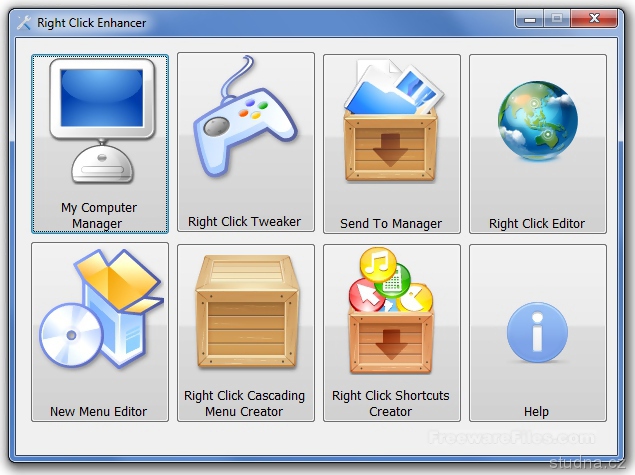Image resolution: width=635 pixels, height=475 pixels.
Task: Open My Computer Manager monitor tile
Action: 100,144
